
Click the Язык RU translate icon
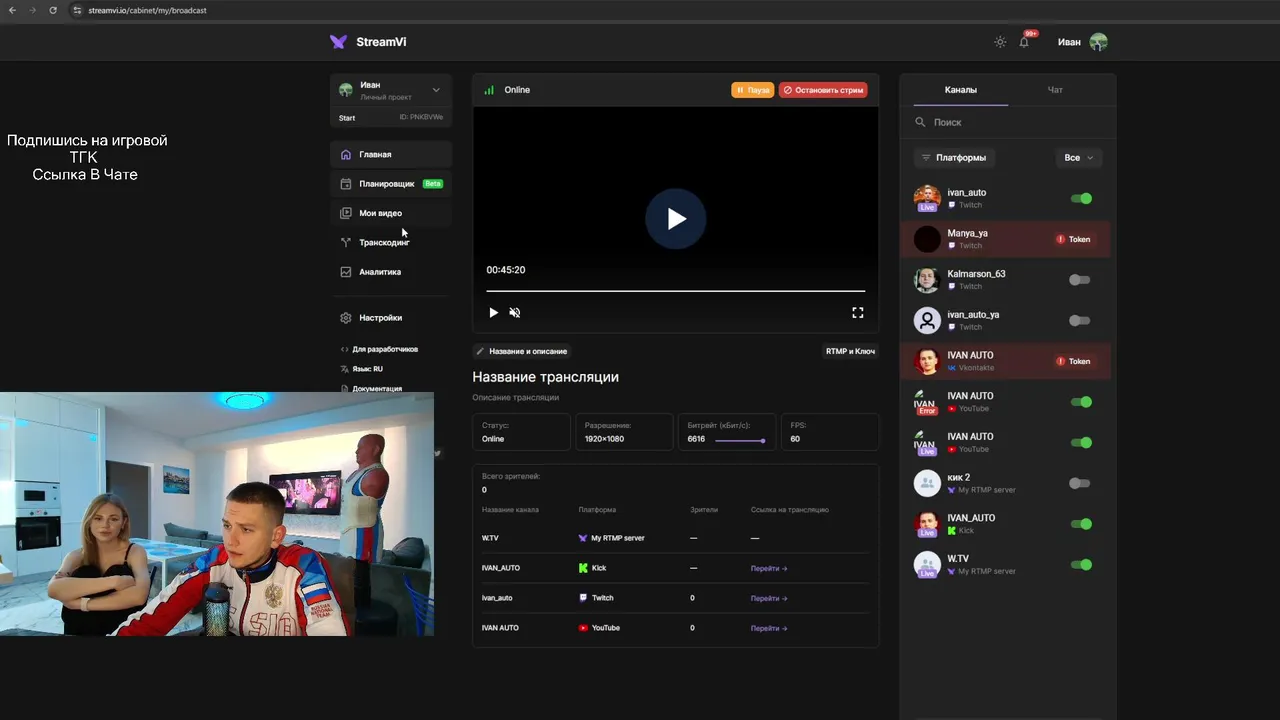click(x=345, y=369)
